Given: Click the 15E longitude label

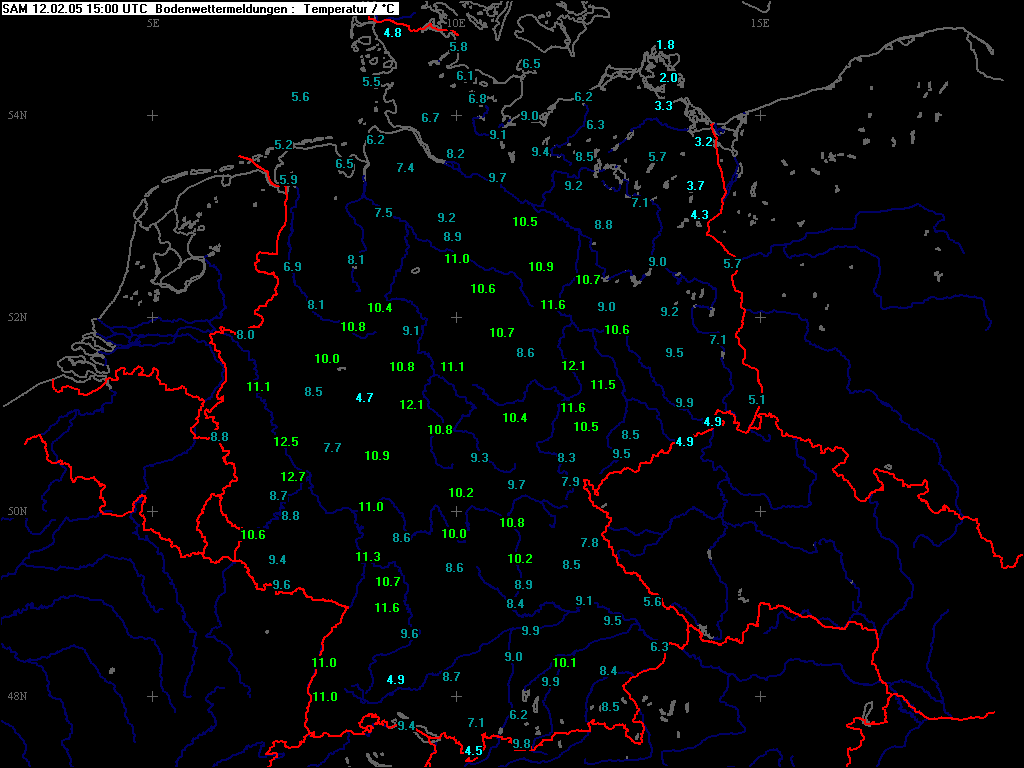Looking at the screenshot, I should coord(759,22).
